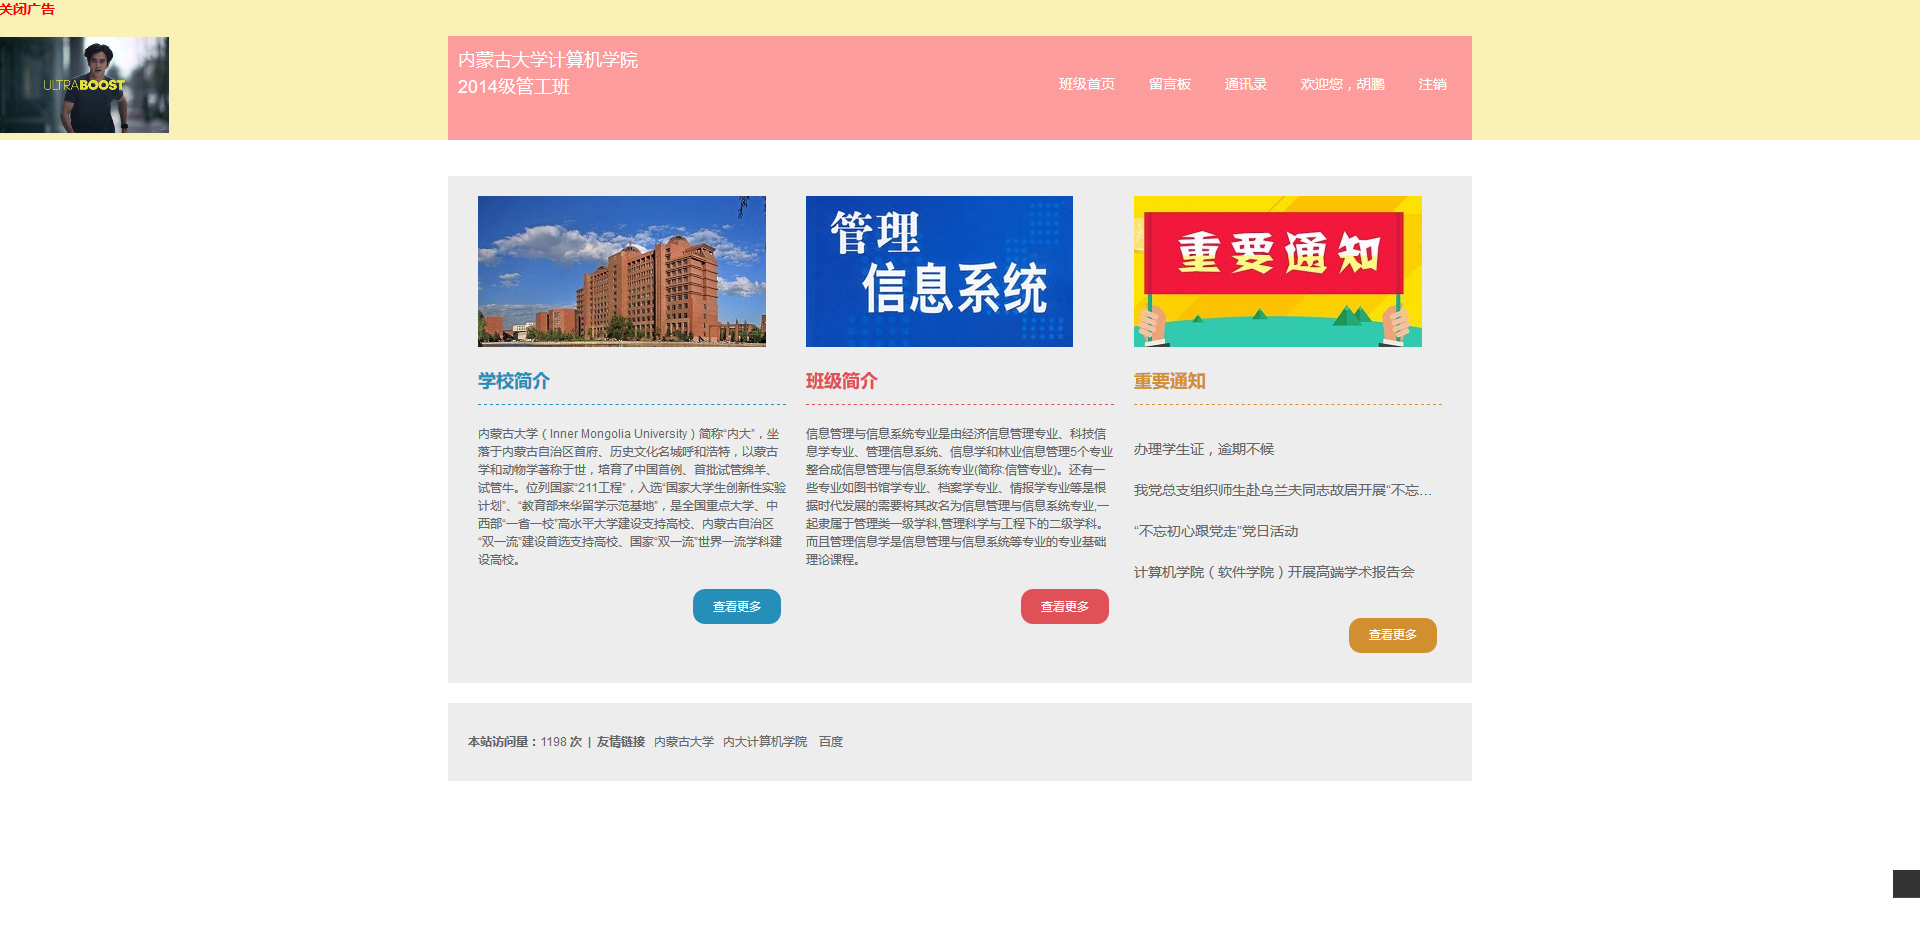Image resolution: width=1920 pixels, height=946 pixels.
Task: View more under 学校简介 (blue 查看更多)
Action: [x=737, y=607]
